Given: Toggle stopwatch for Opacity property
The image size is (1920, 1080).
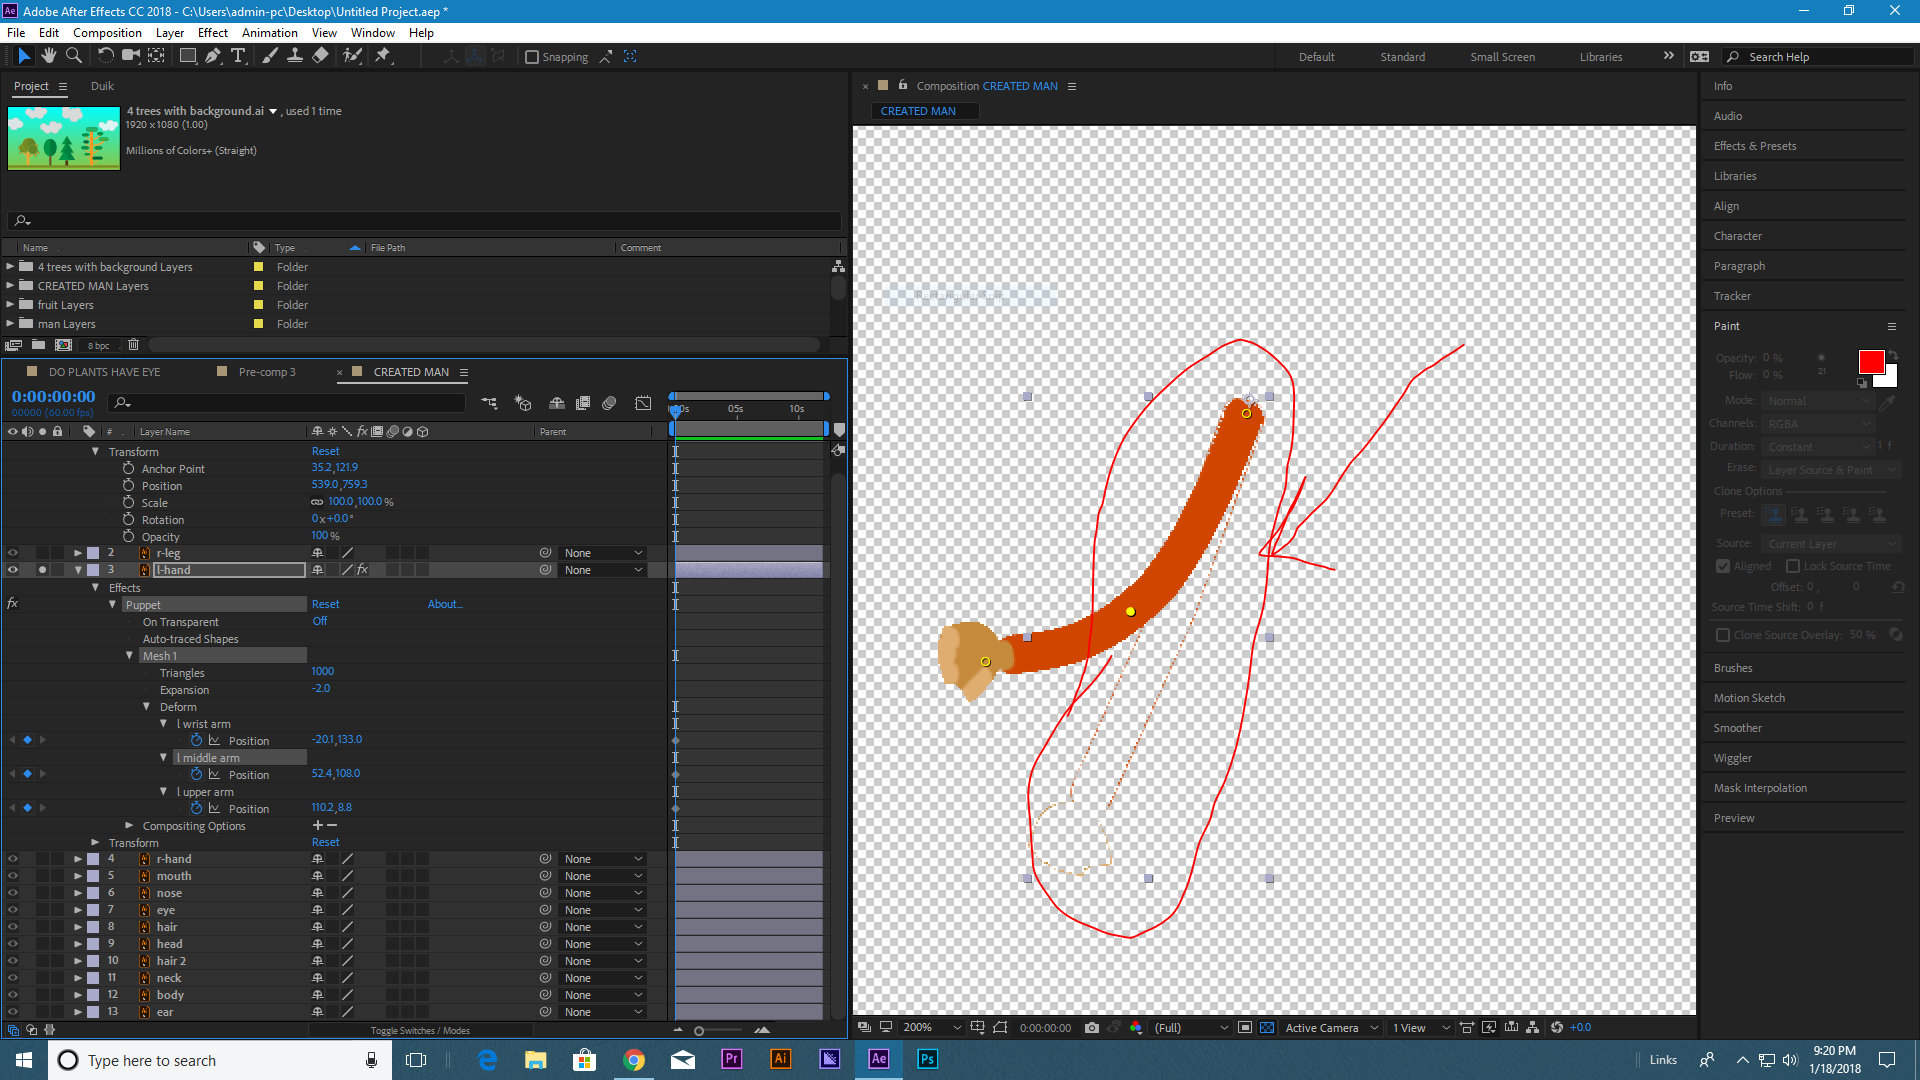Looking at the screenshot, I should [x=129, y=536].
